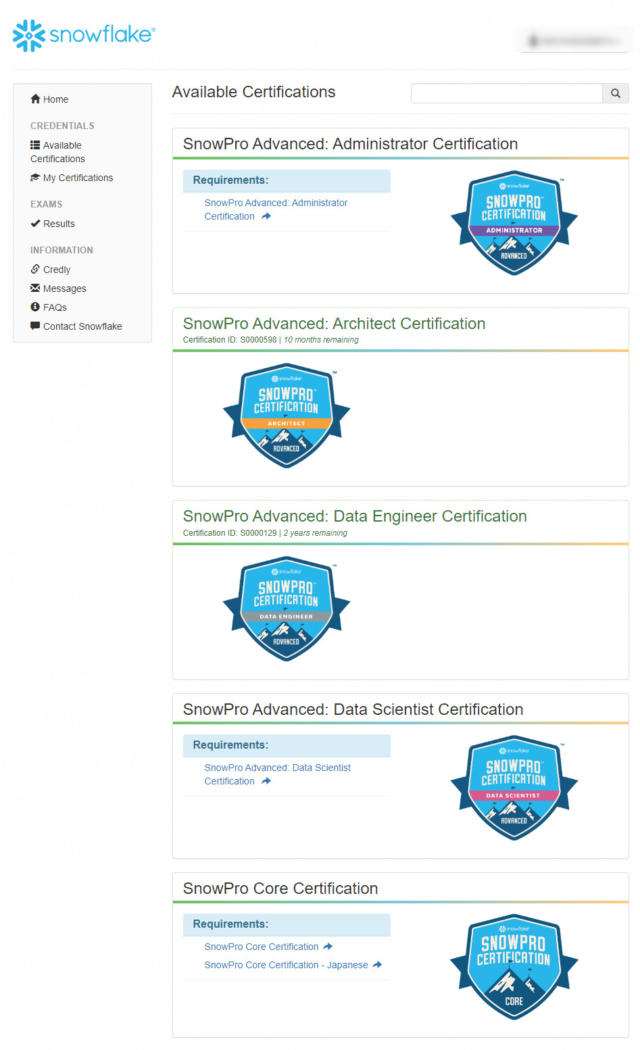Image resolution: width=640 pixels, height=1050 pixels.
Task: Click the arrow icon beside Administrator Certification requirement
Action: [266, 216]
